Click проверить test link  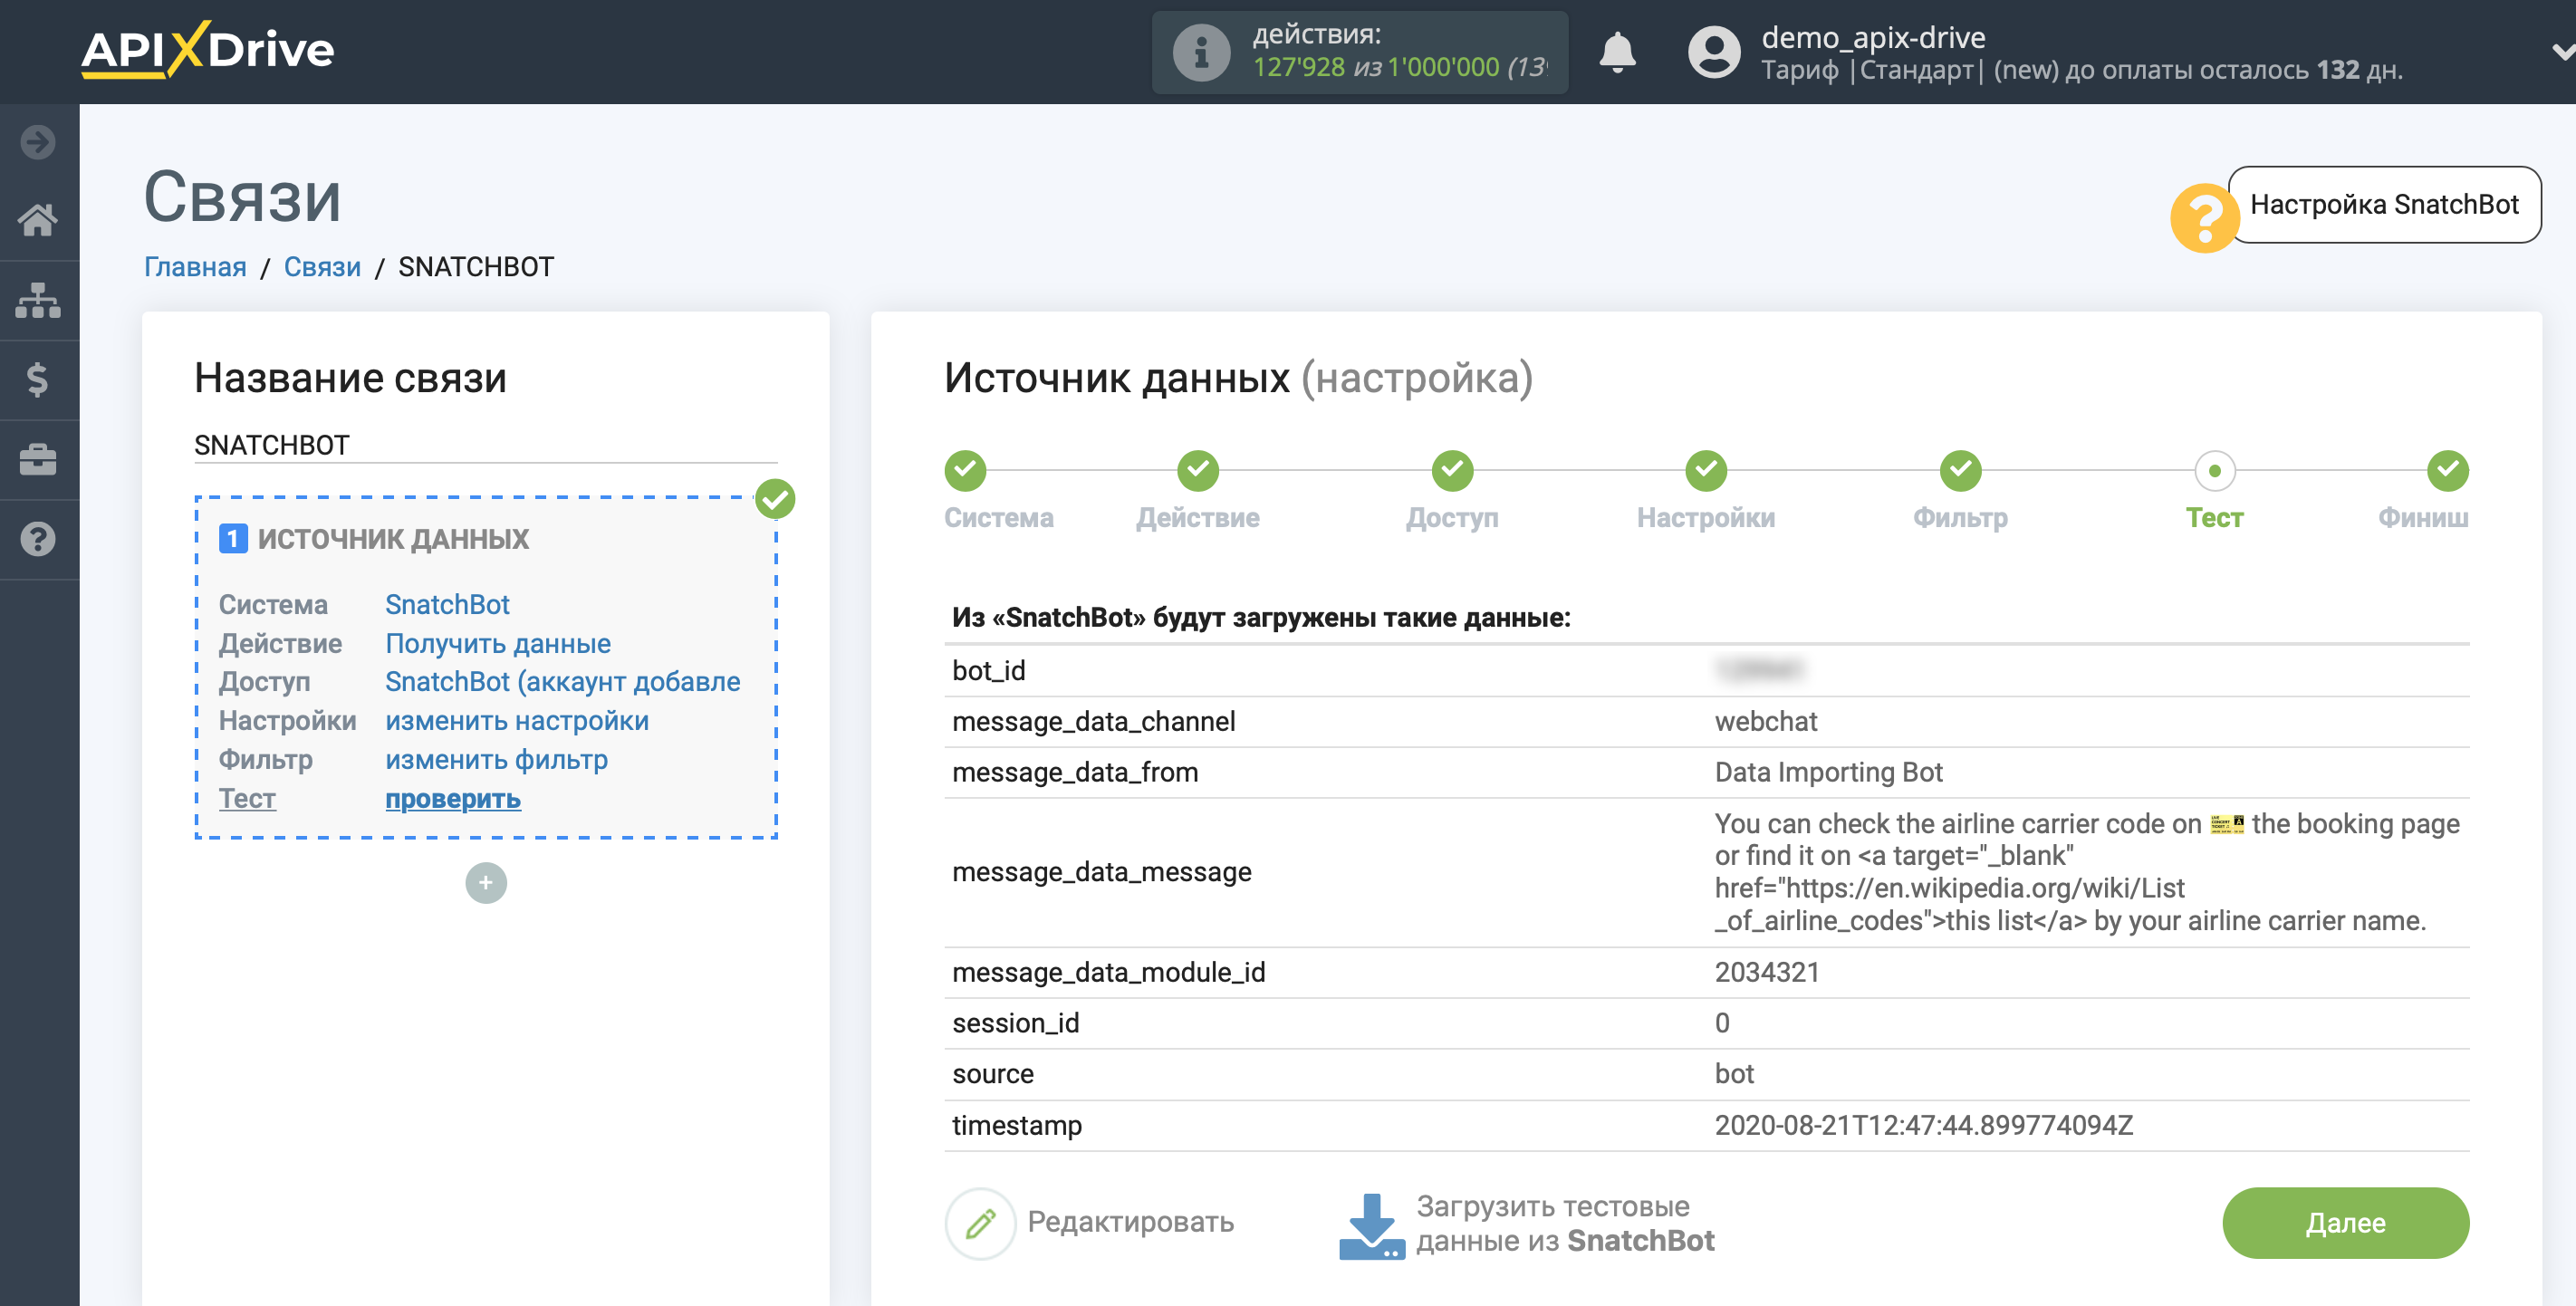click(x=453, y=799)
